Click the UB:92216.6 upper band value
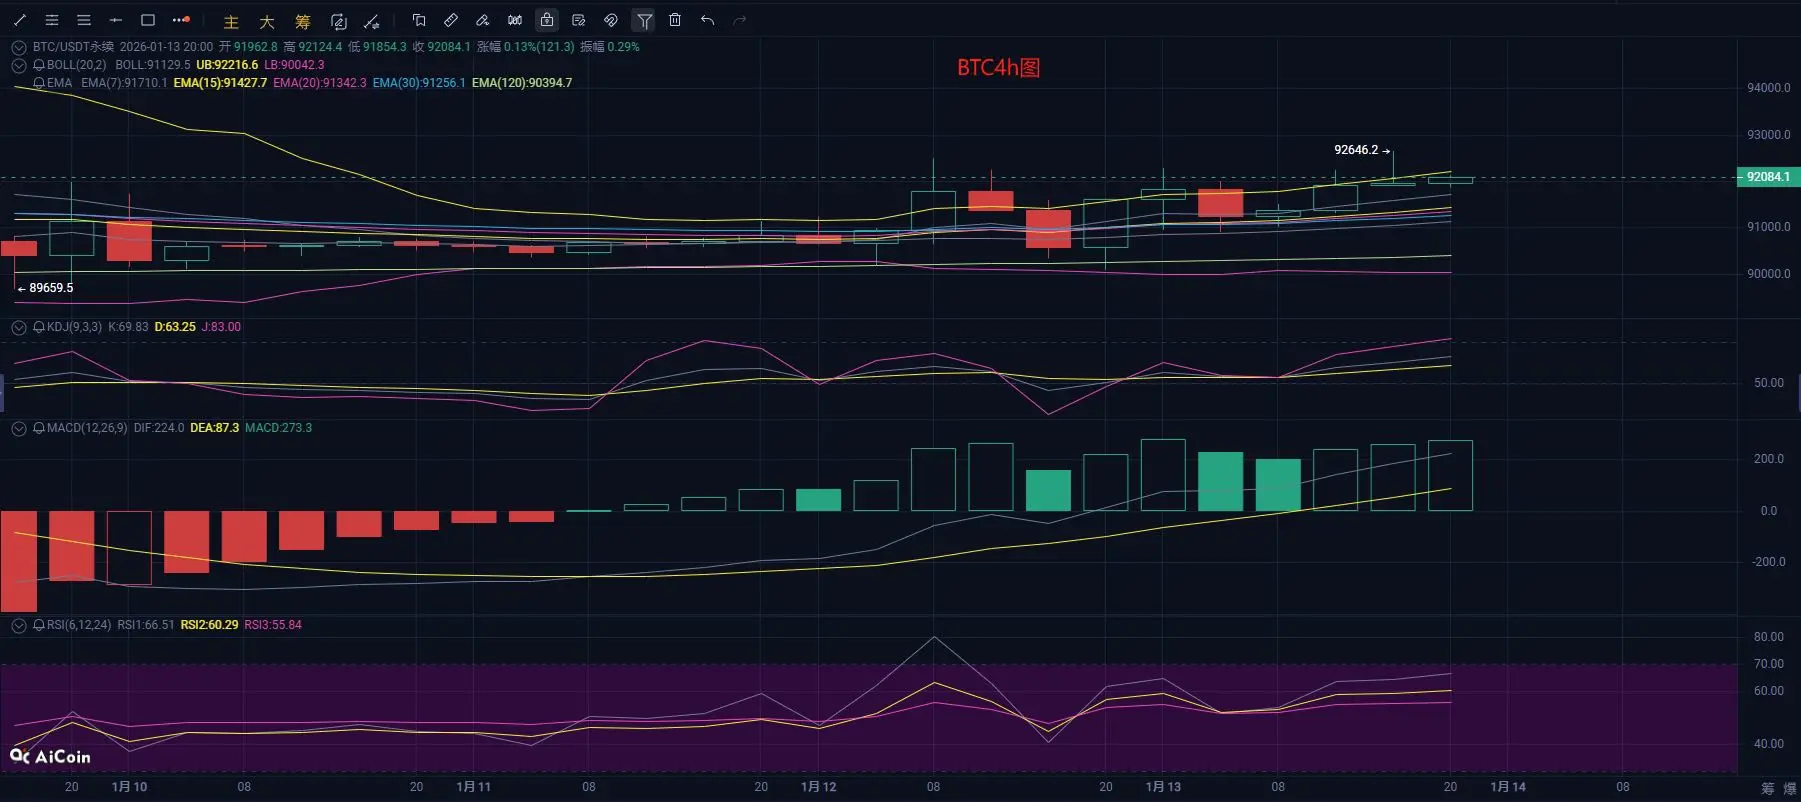1801x802 pixels. click(x=227, y=65)
